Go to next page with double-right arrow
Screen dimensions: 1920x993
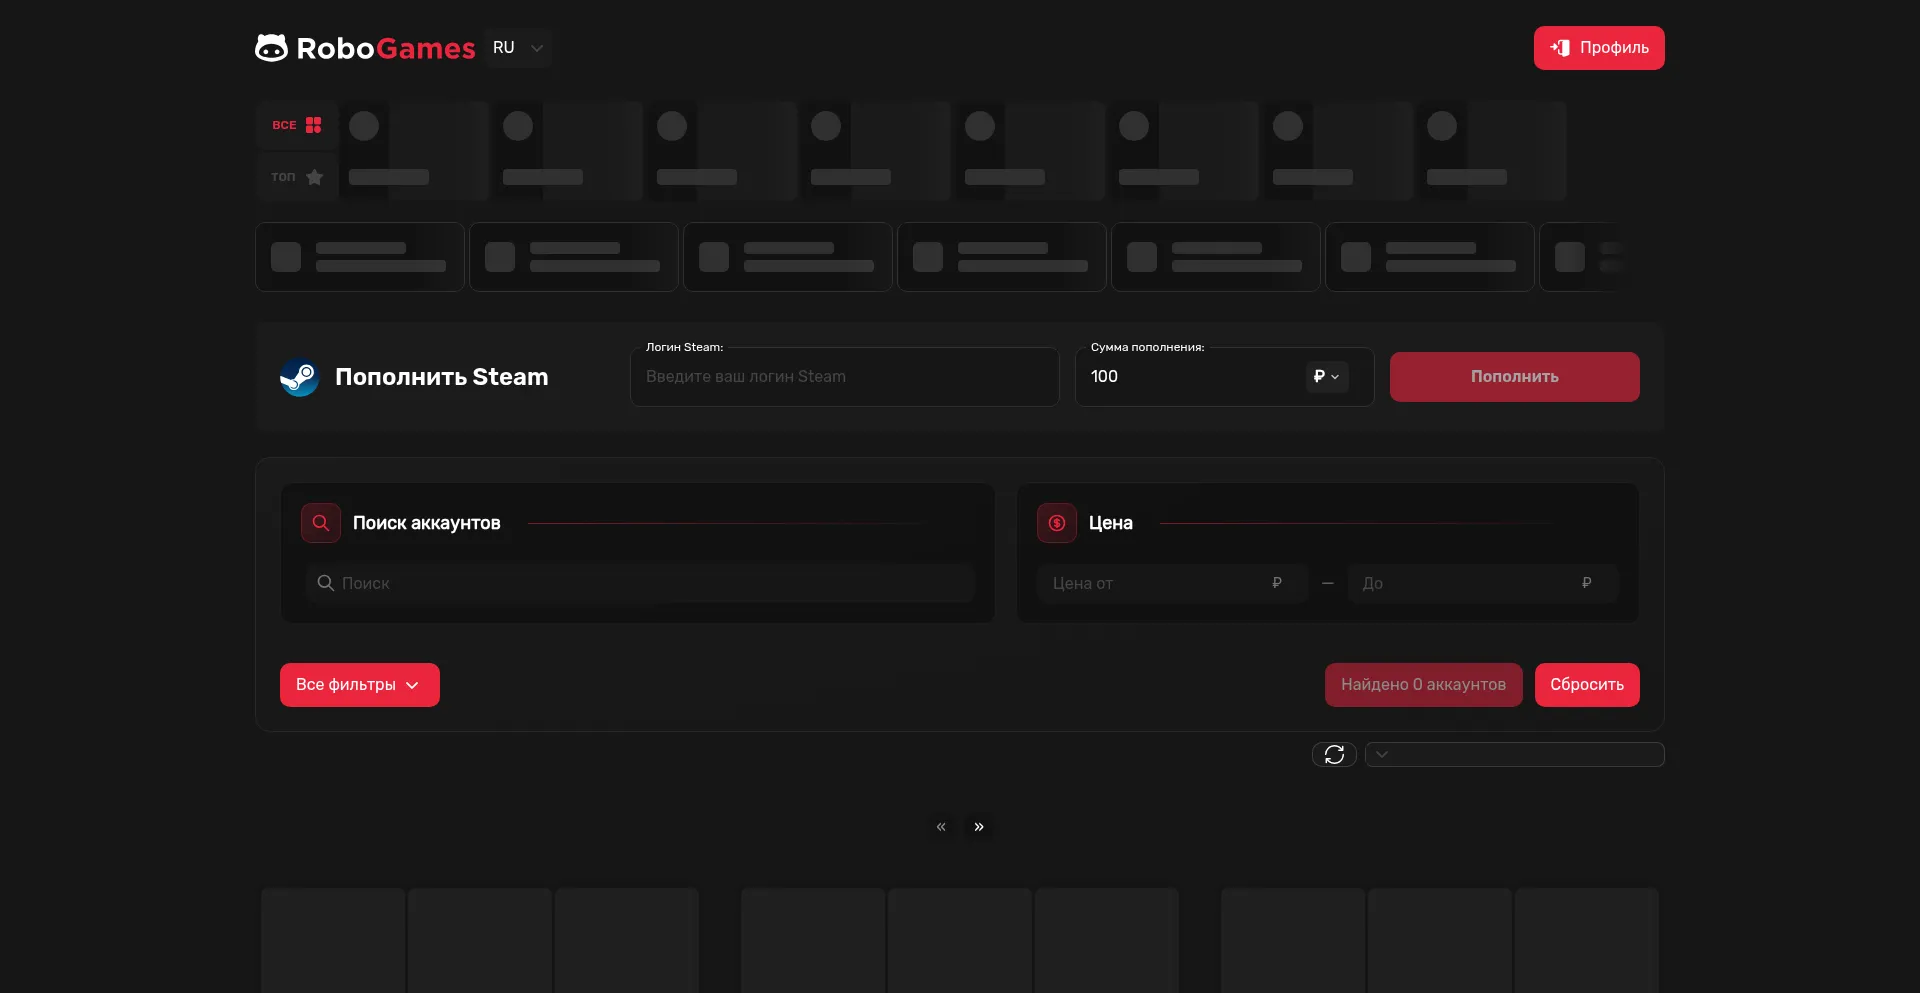point(979,827)
